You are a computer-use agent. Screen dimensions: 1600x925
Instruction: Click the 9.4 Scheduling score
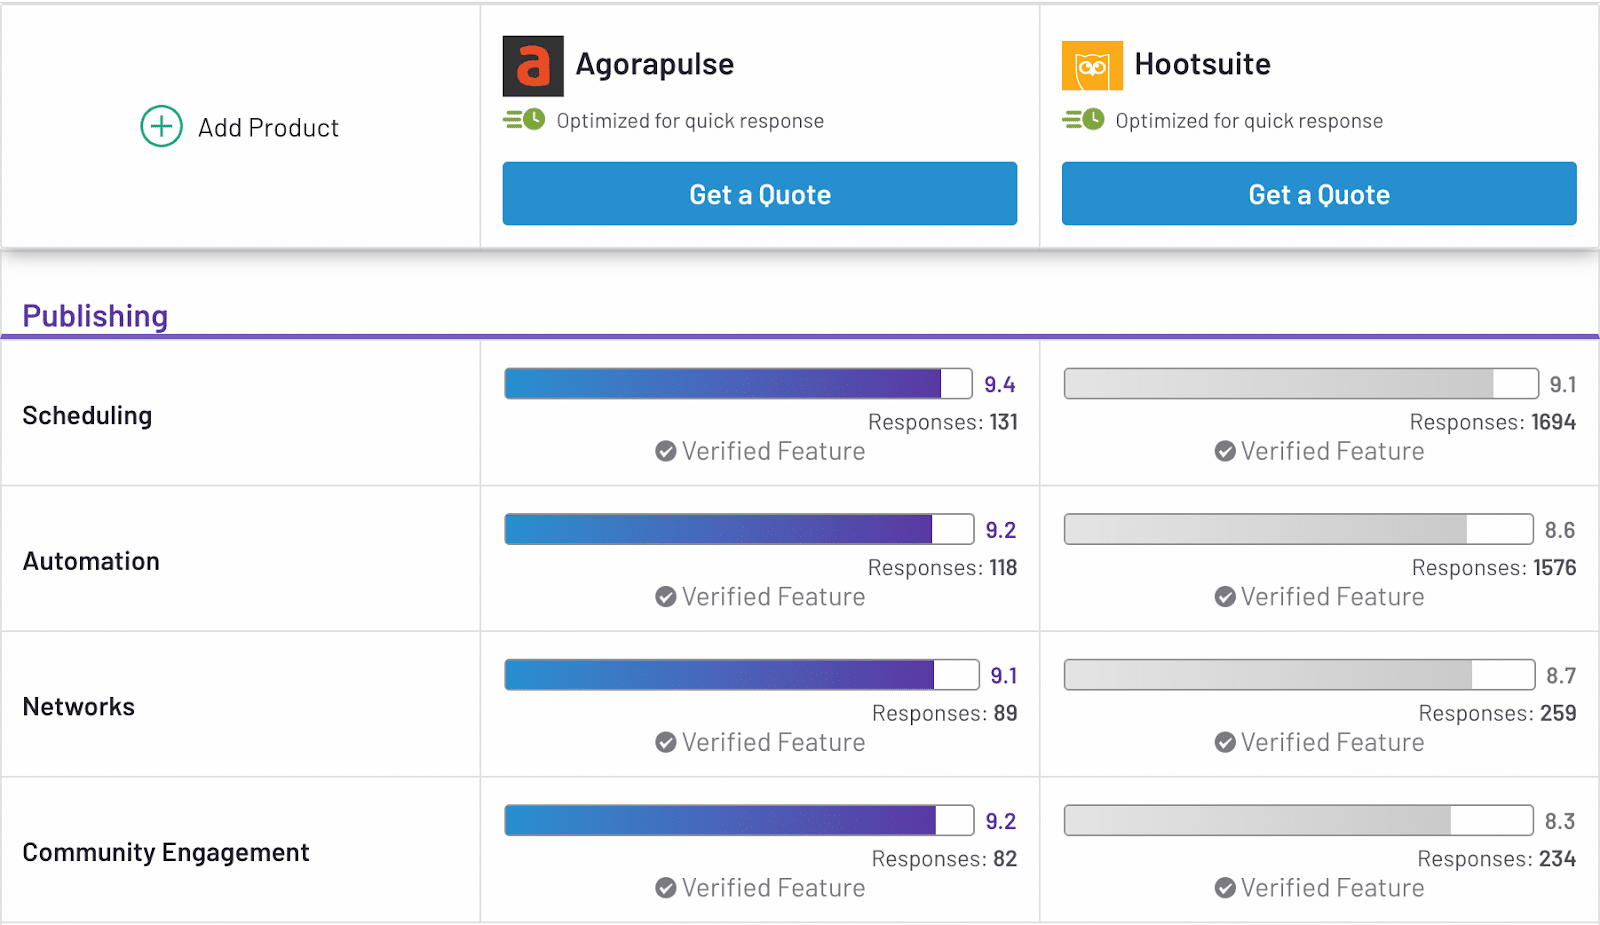[1000, 385]
